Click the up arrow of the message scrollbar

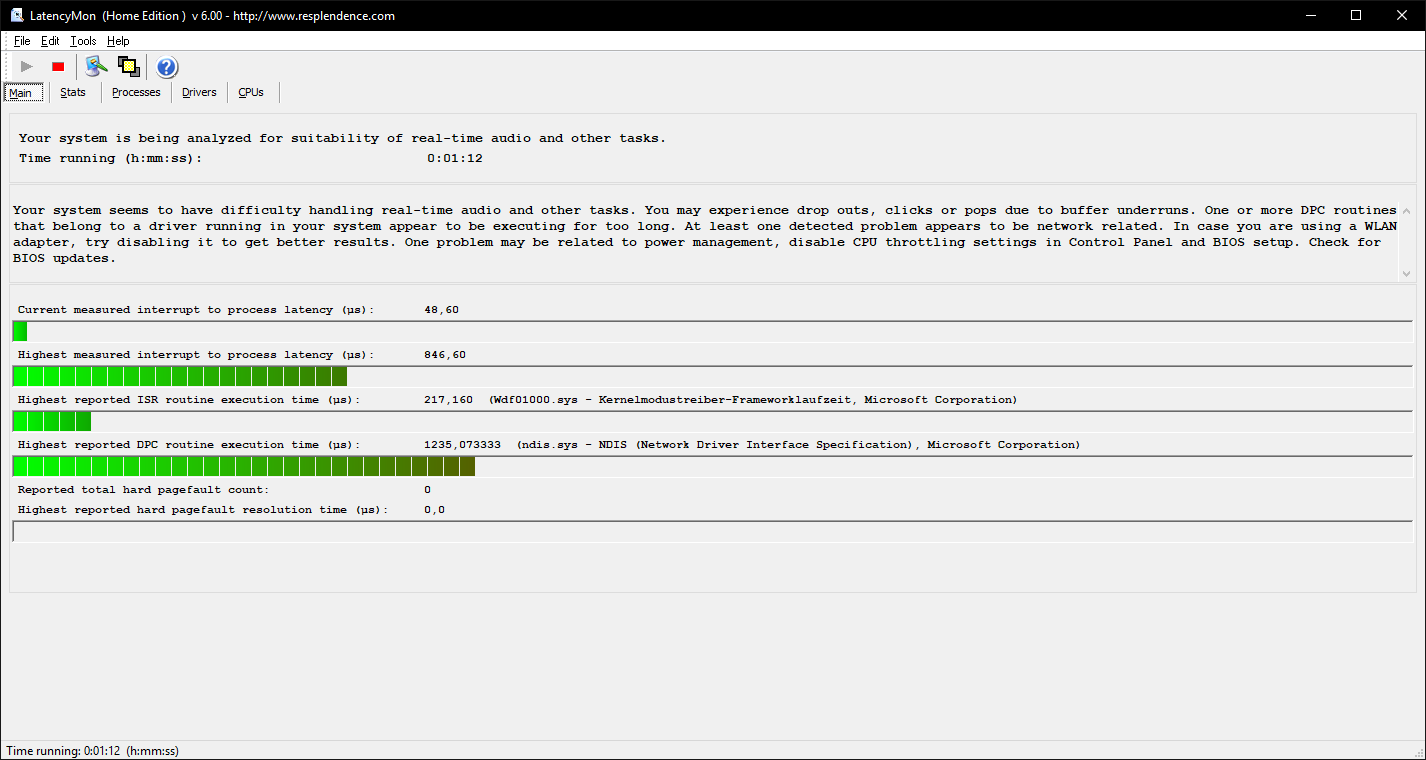(1407, 211)
